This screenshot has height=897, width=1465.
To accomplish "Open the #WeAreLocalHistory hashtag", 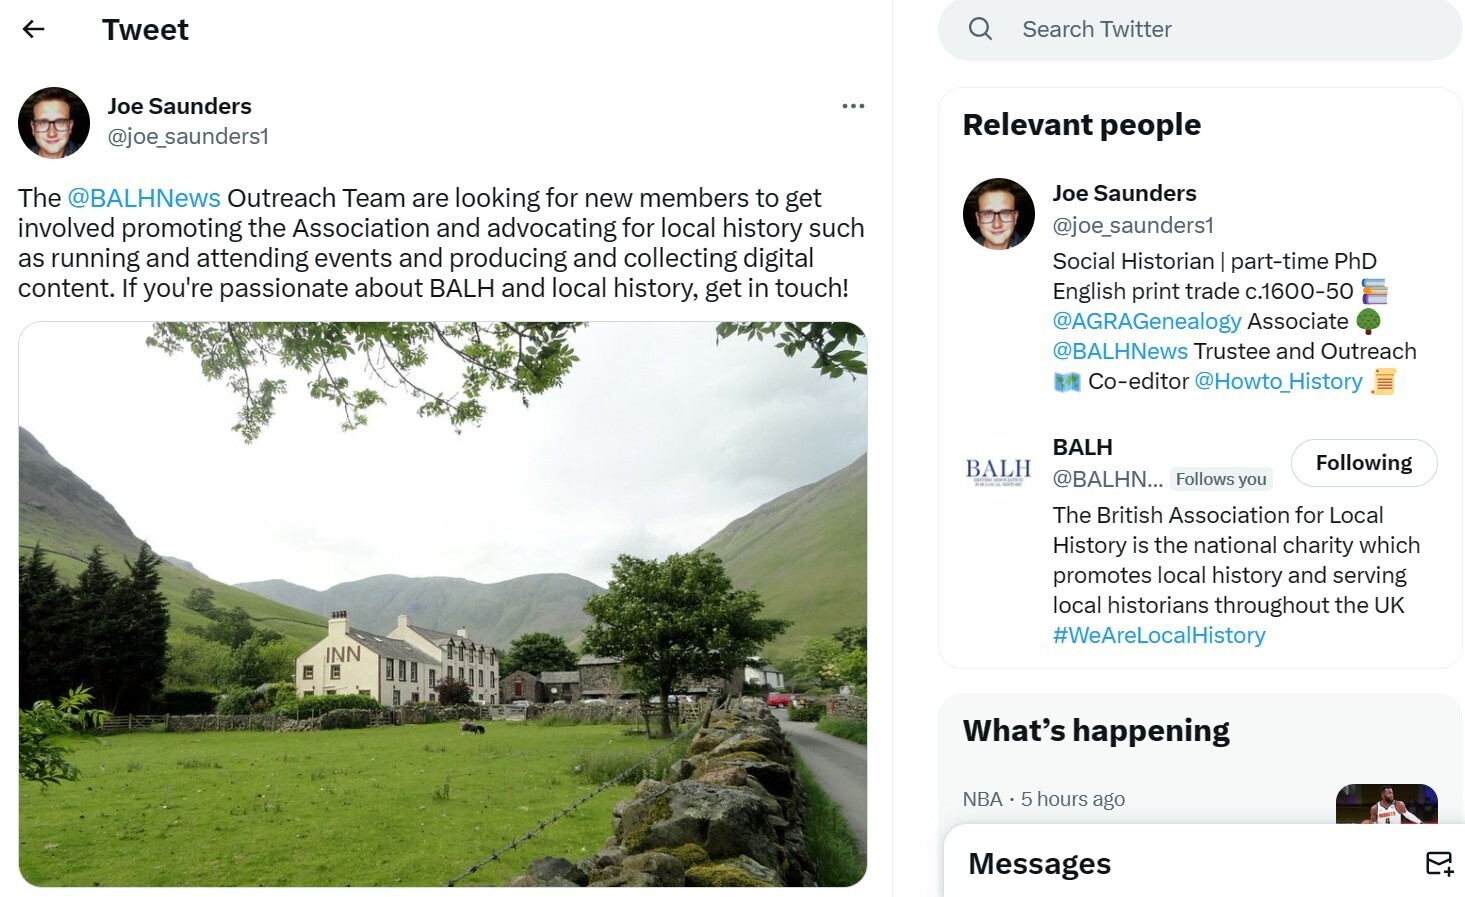I will pos(1159,635).
